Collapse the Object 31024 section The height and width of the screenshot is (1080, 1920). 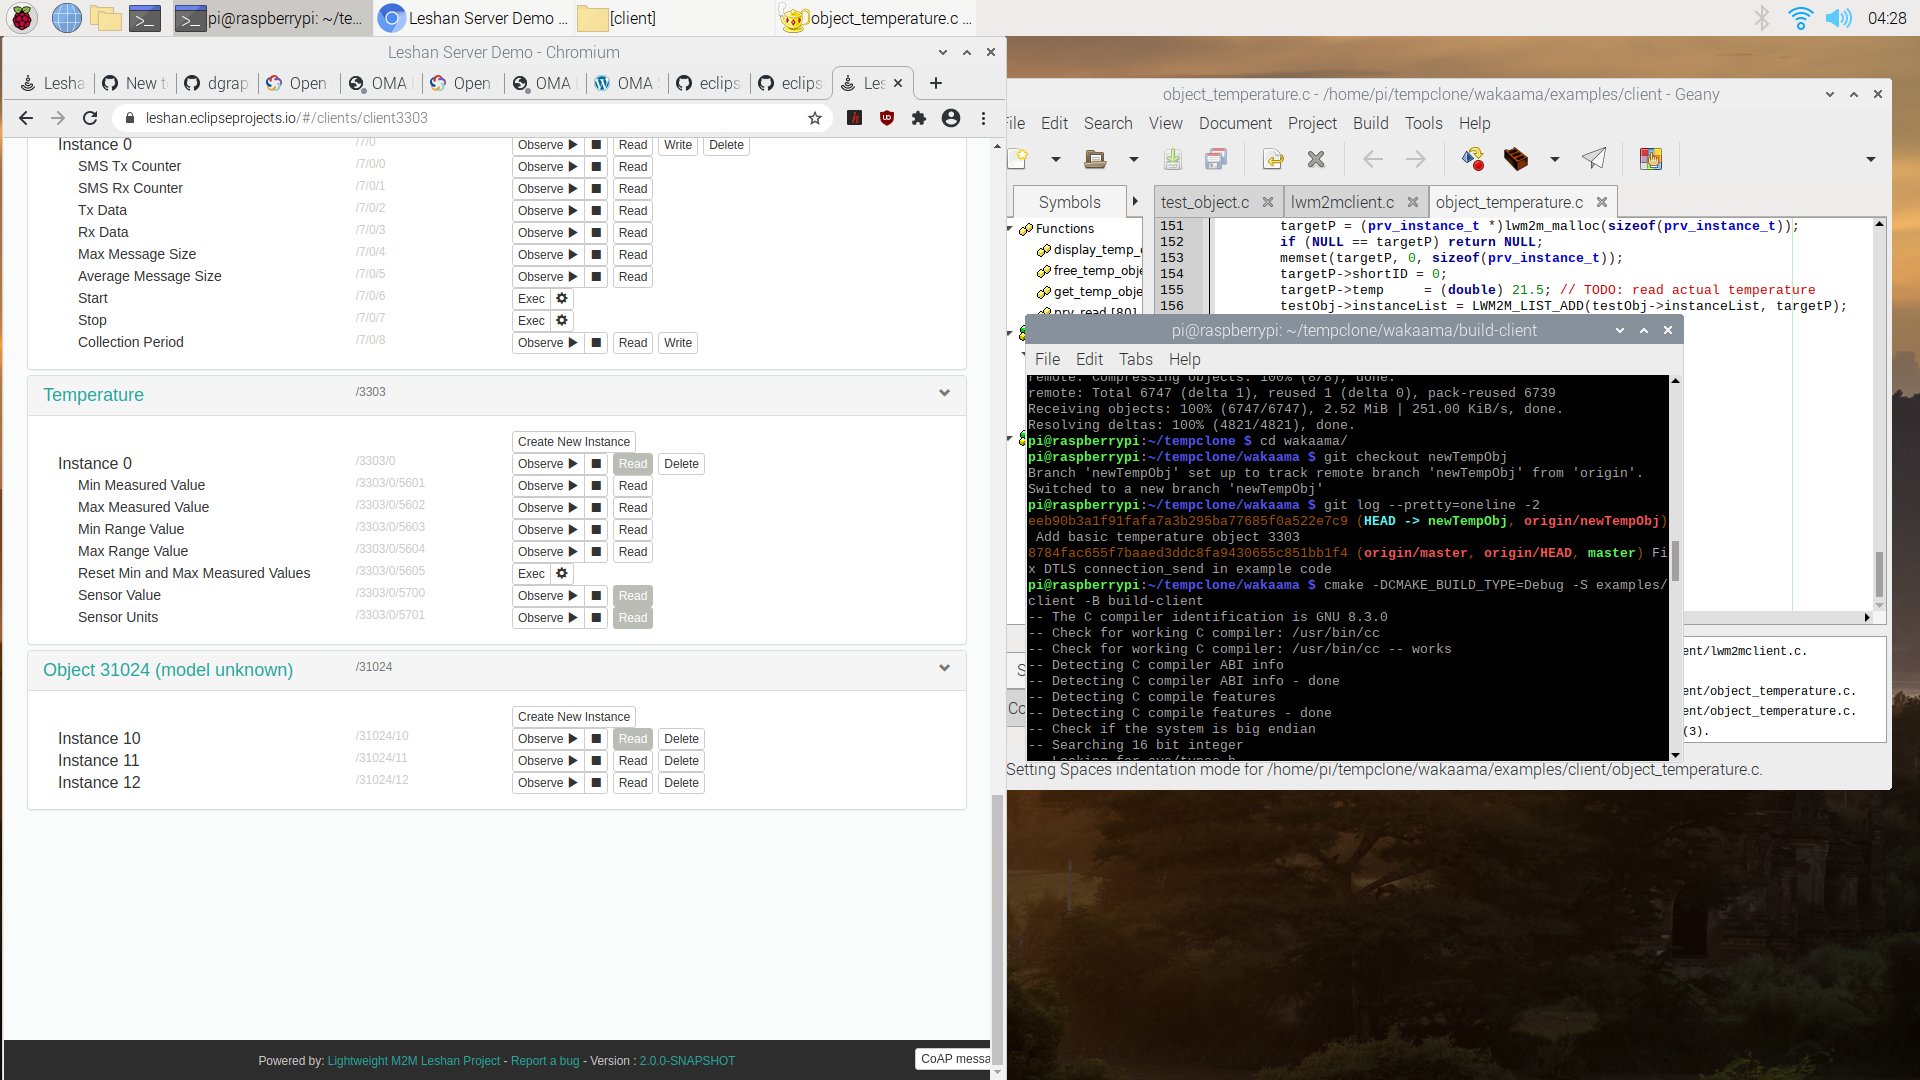(x=944, y=668)
